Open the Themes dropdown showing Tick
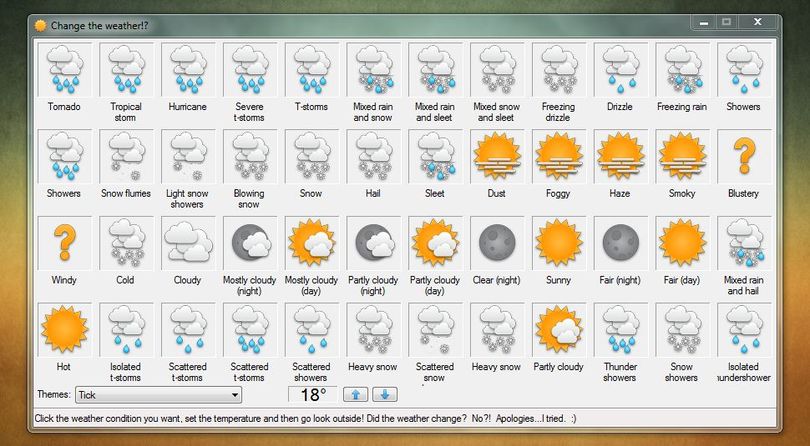The image size is (810, 446). click(158, 395)
